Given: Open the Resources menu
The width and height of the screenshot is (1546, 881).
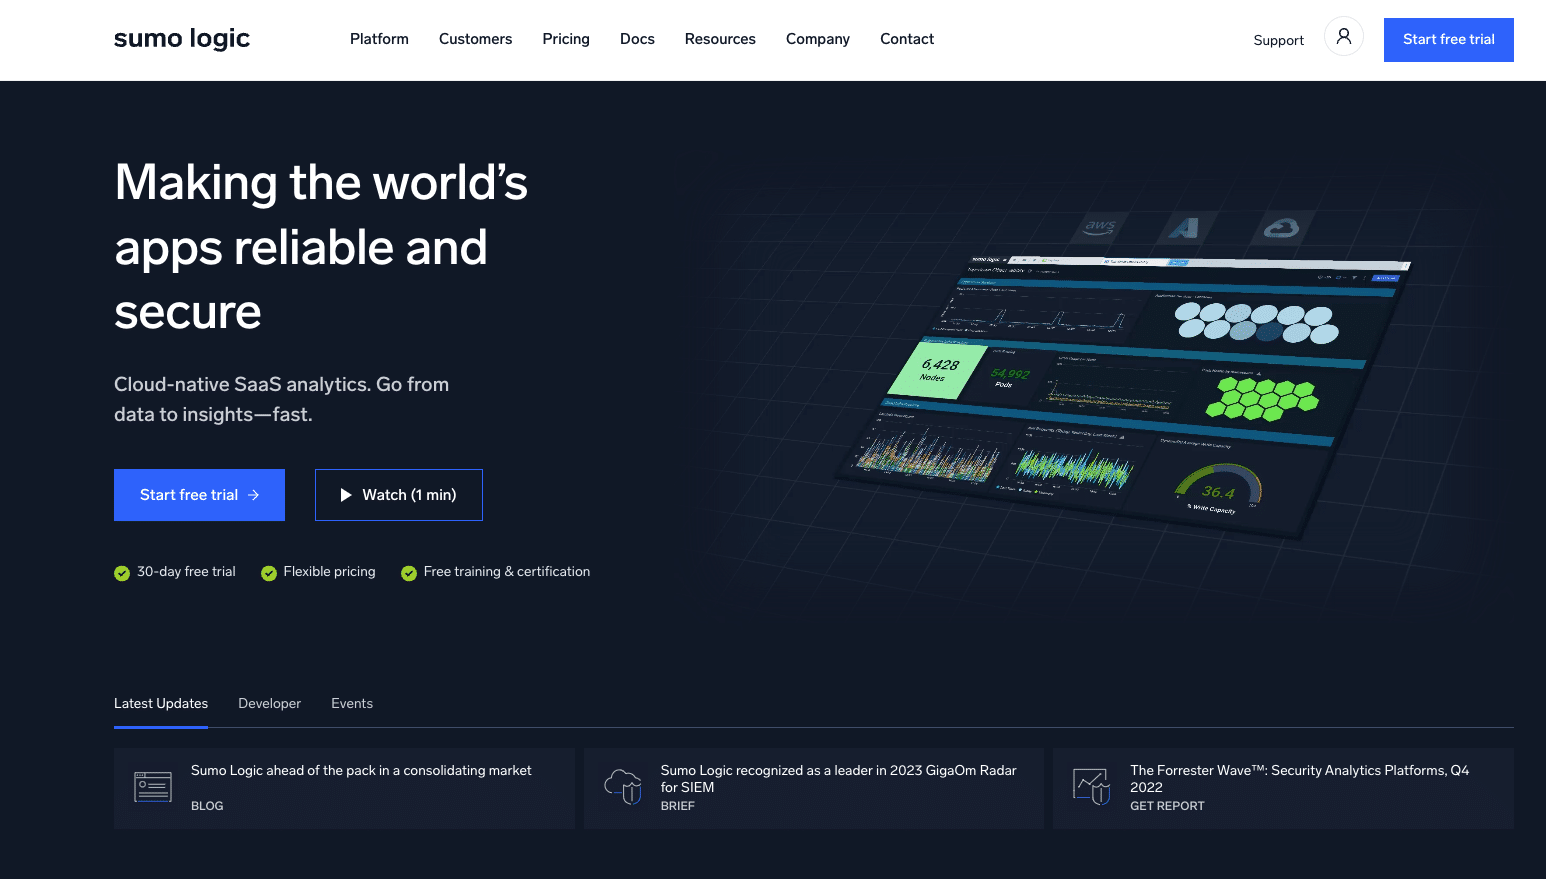Looking at the screenshot, I should [720, 39].
